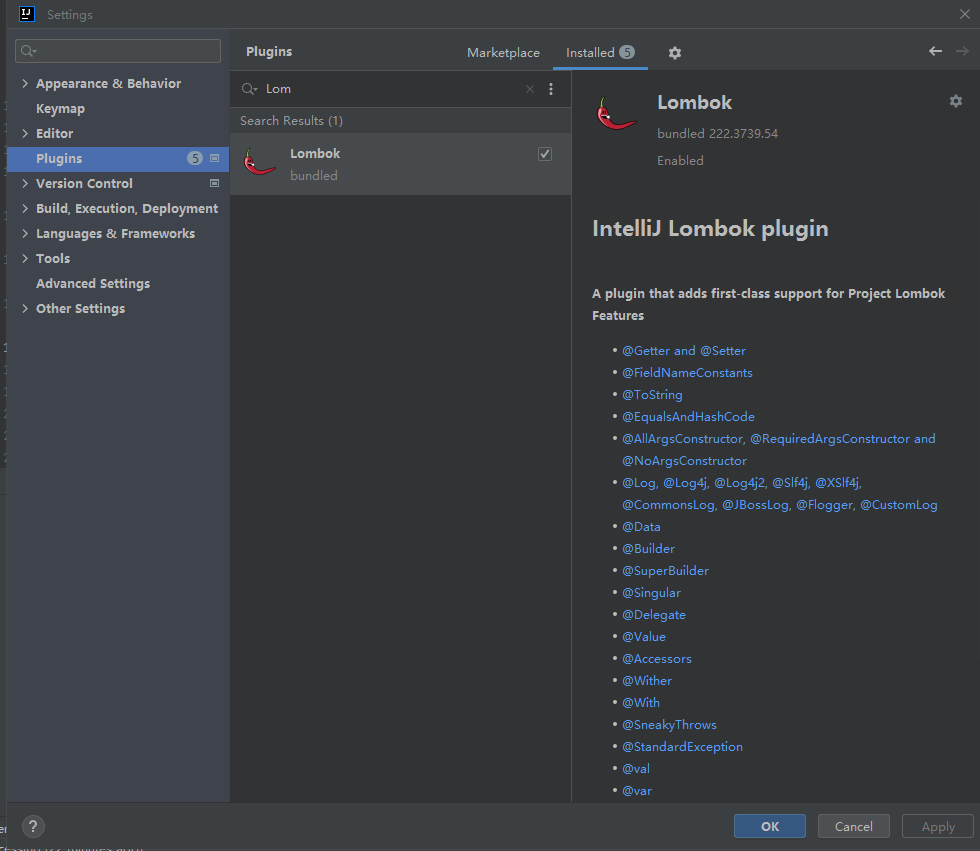The height and width of the screenshot is (851, 980).
Task: Click the Cancel button
Action: point(853,827)
